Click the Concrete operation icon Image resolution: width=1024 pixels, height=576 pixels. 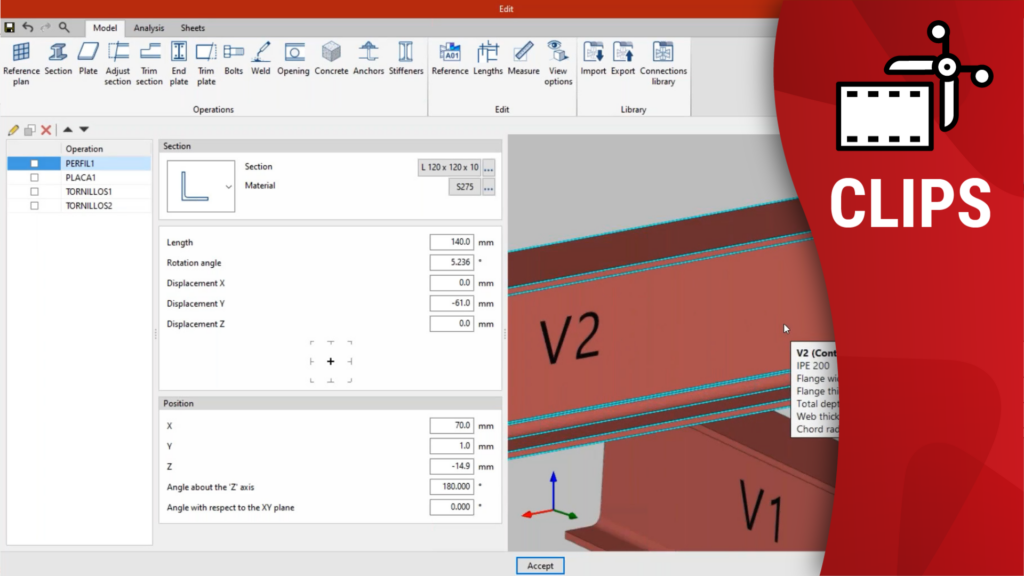point(331,62)
